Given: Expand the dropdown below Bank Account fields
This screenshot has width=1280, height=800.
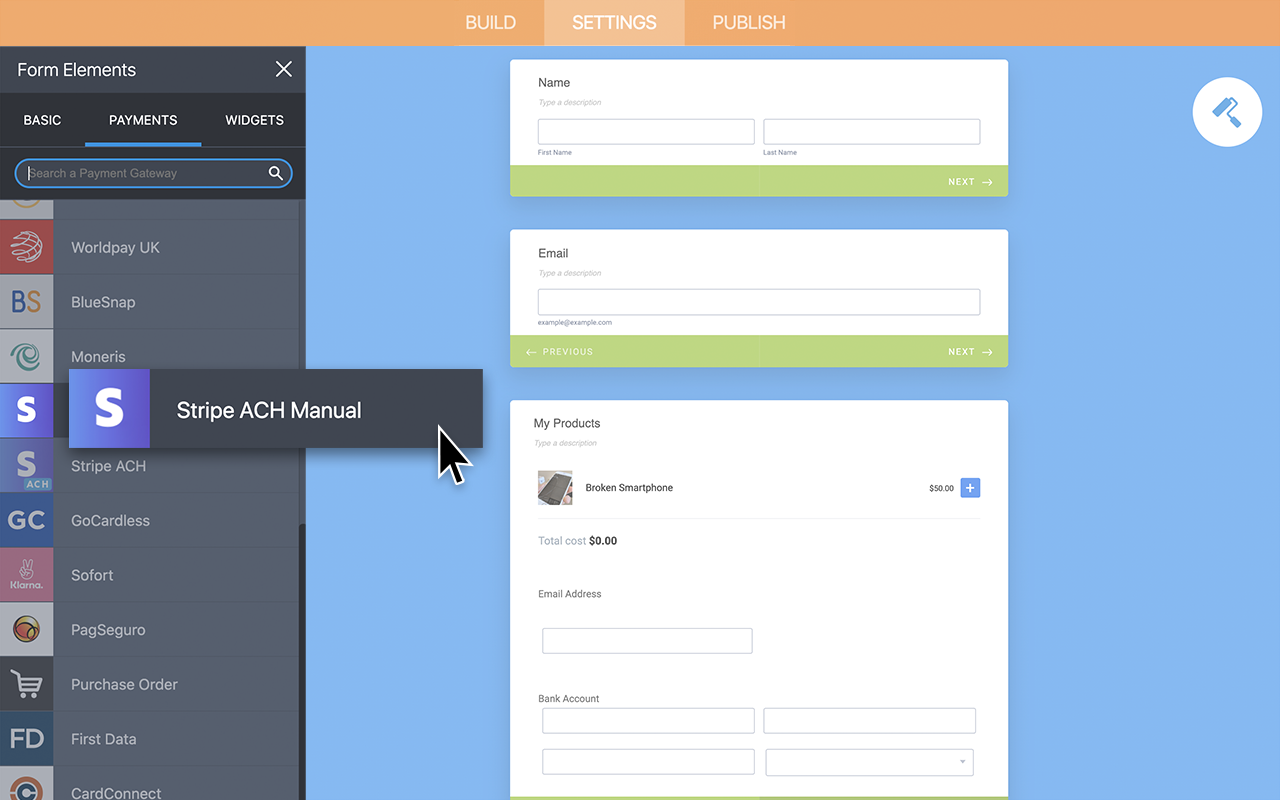Looking at the screenshot, I should [868, 762].
